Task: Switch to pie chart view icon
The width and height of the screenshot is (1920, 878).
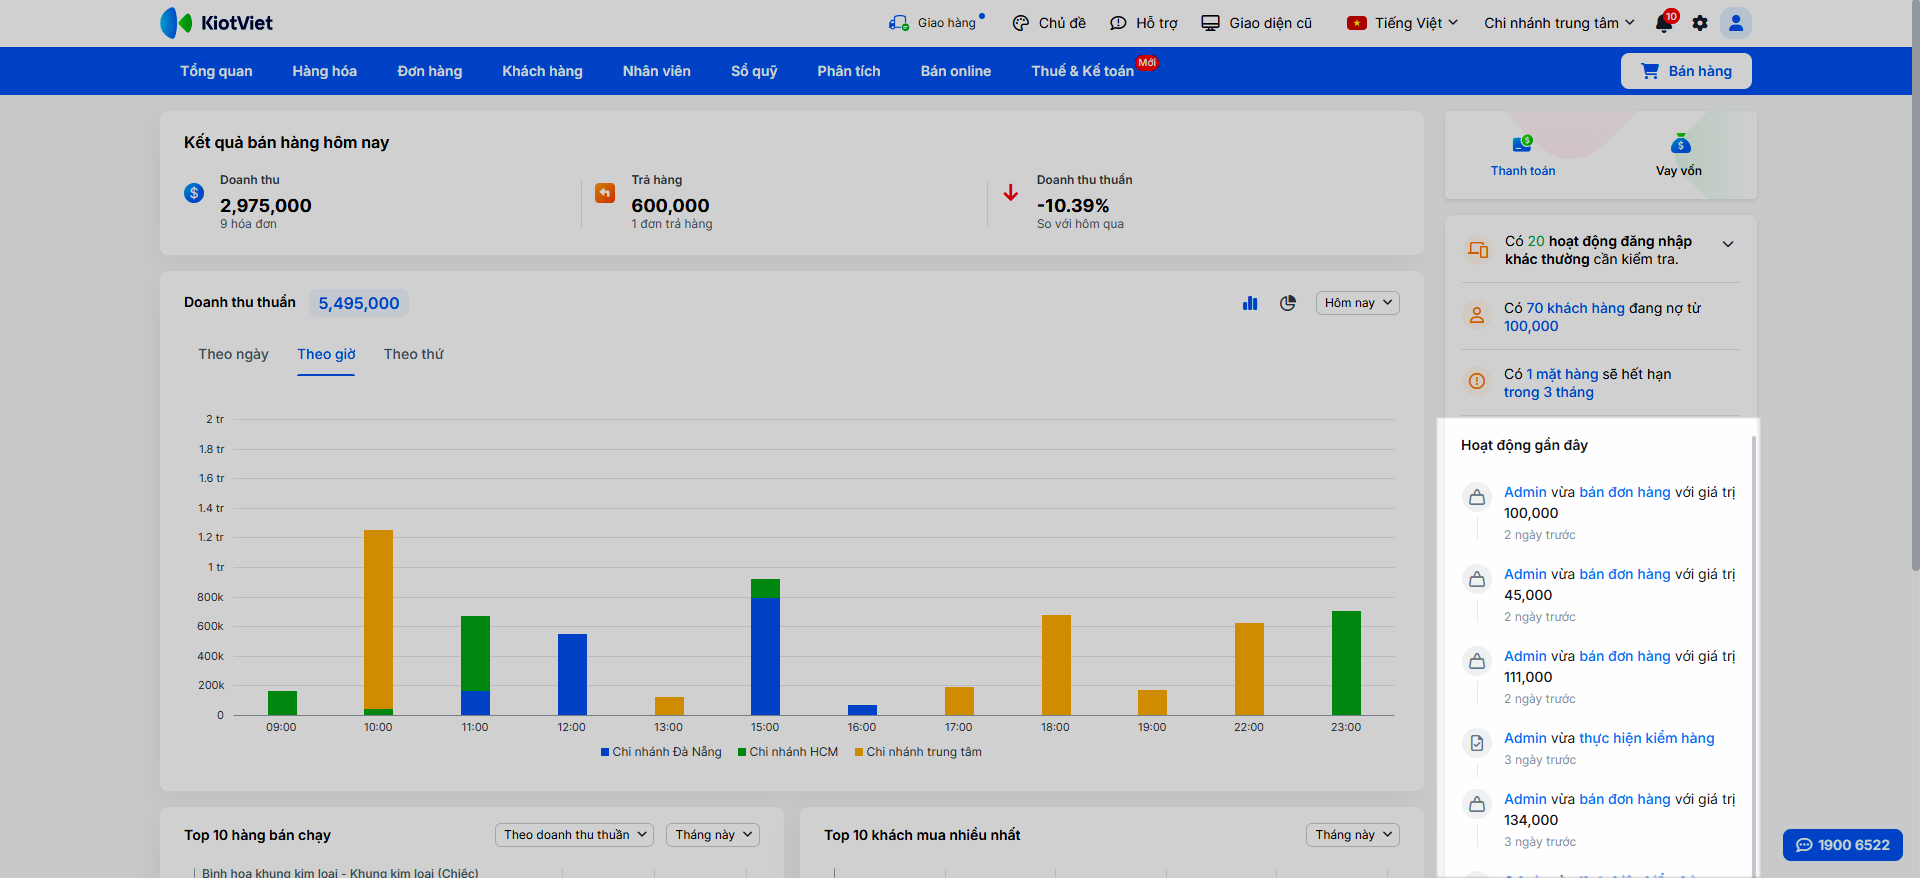Action: point(1288,303)
